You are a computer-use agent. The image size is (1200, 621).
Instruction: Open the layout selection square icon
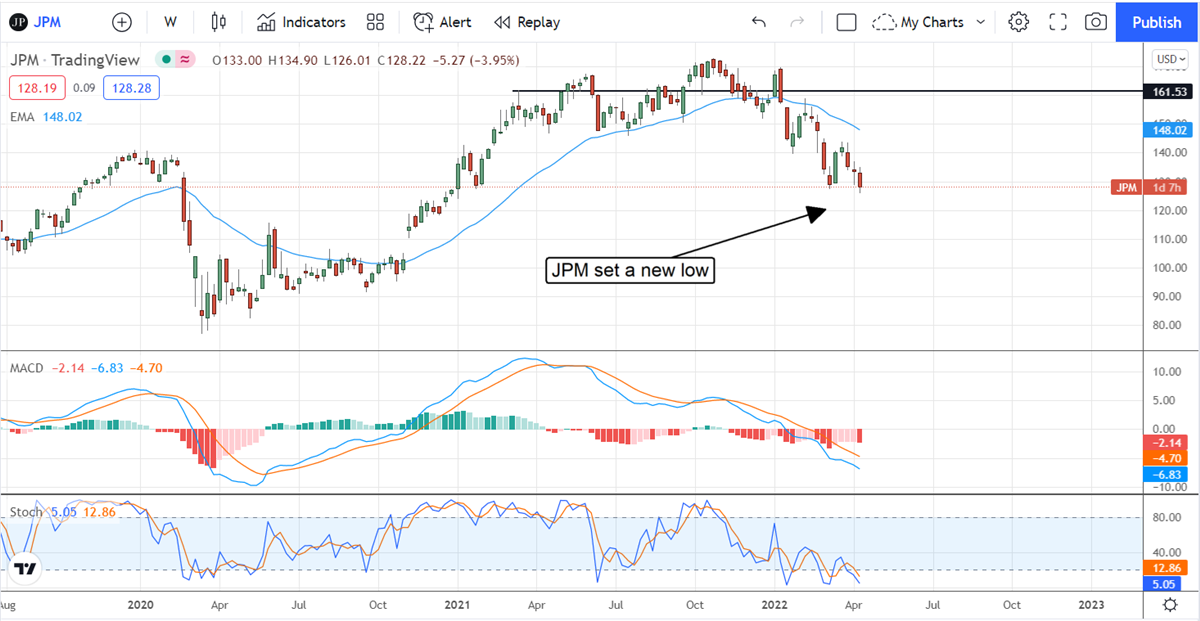pos(846,22)
